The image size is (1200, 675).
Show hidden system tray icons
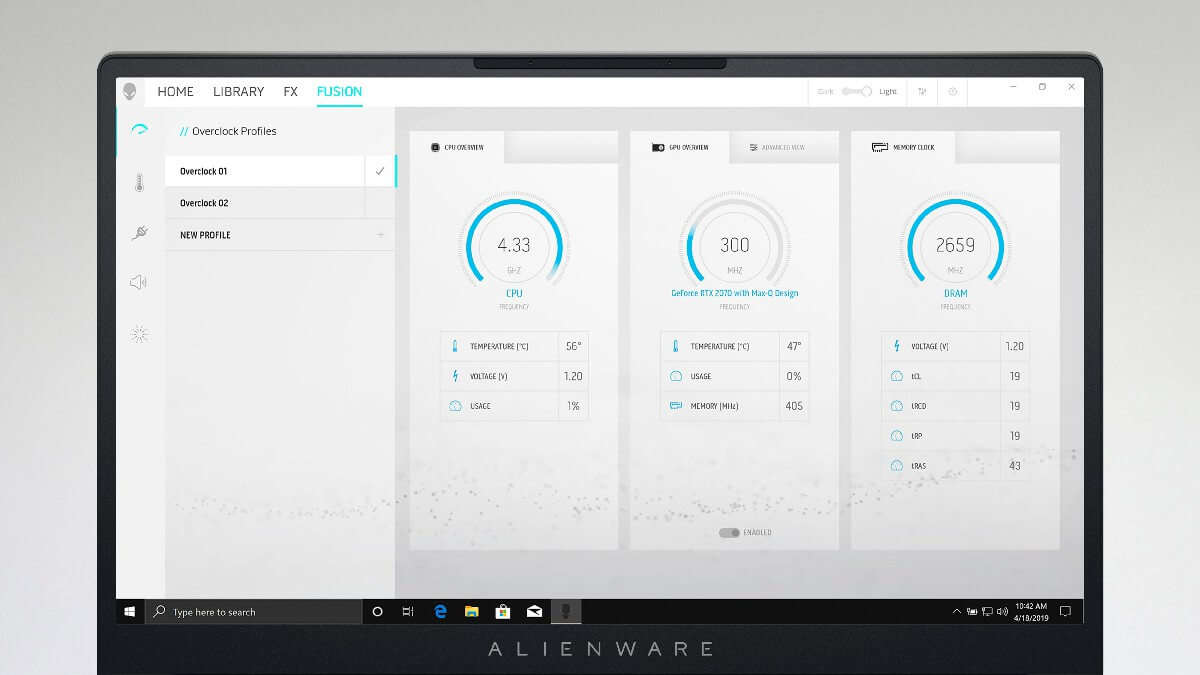point(957,611)
